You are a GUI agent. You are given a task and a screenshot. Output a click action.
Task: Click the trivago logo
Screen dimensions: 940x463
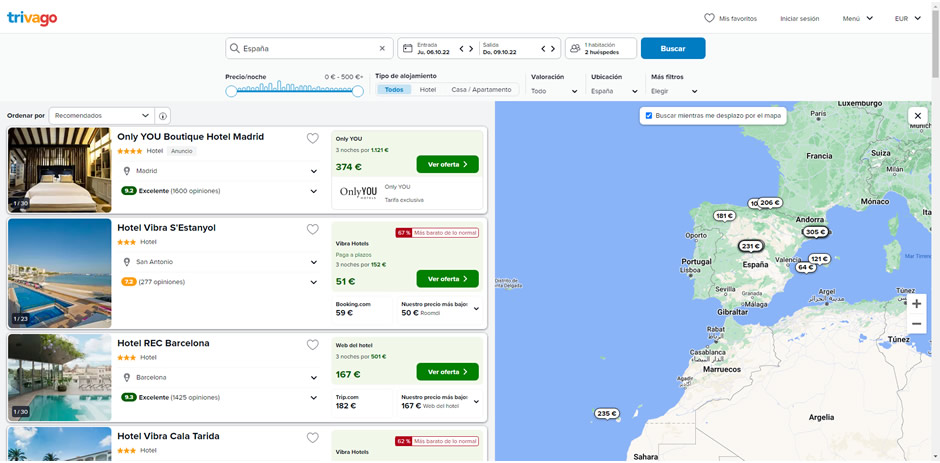coord(32,18)
